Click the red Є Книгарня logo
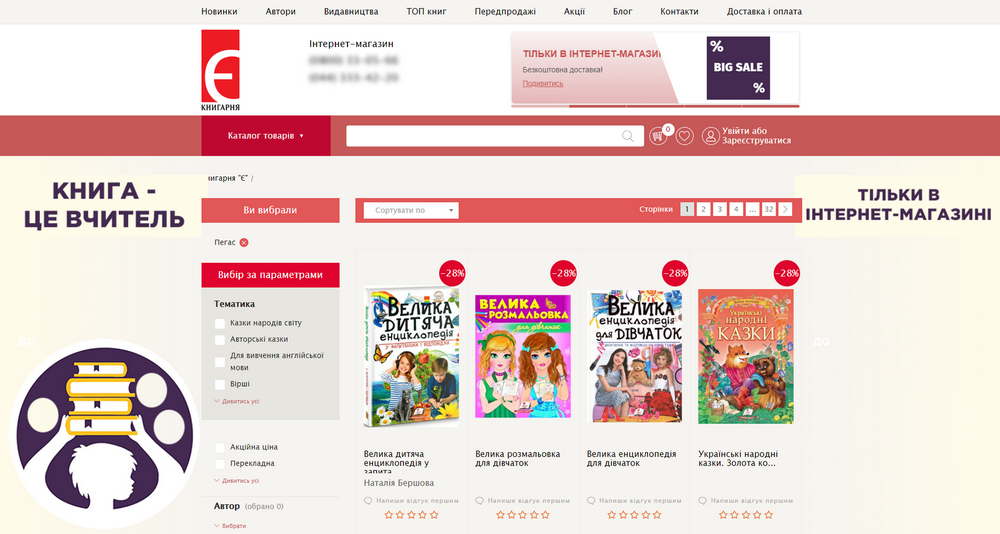 click(x=220, y=70)
